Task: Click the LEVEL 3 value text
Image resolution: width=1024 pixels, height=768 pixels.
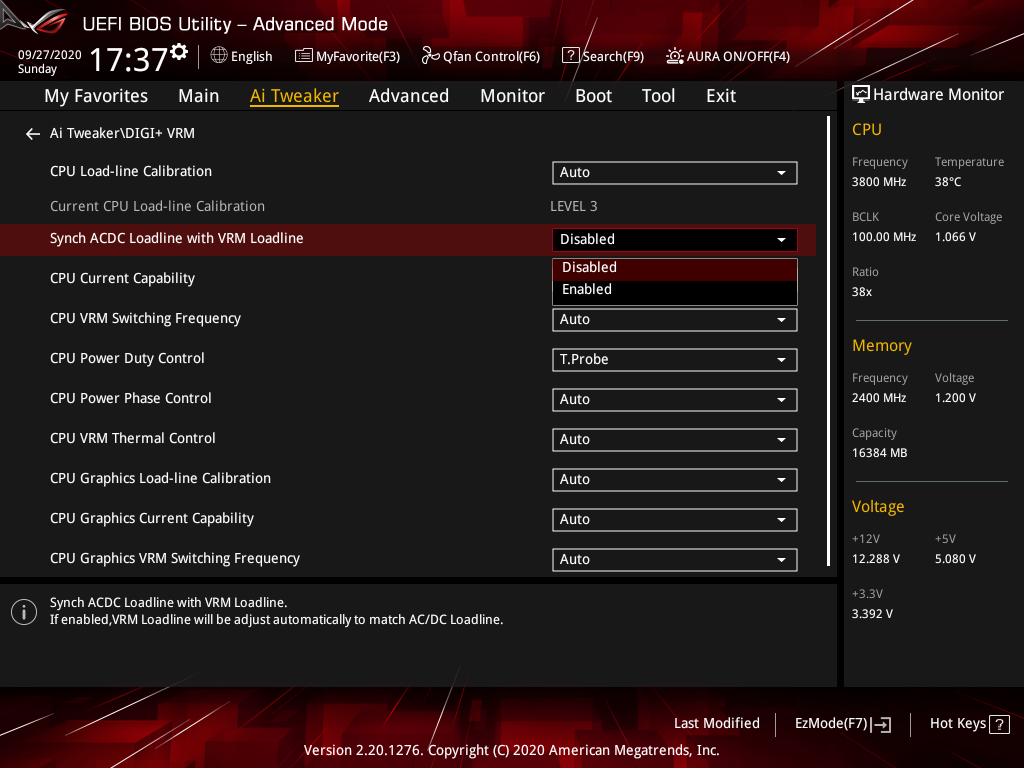Action: click(x=573, y=206)
